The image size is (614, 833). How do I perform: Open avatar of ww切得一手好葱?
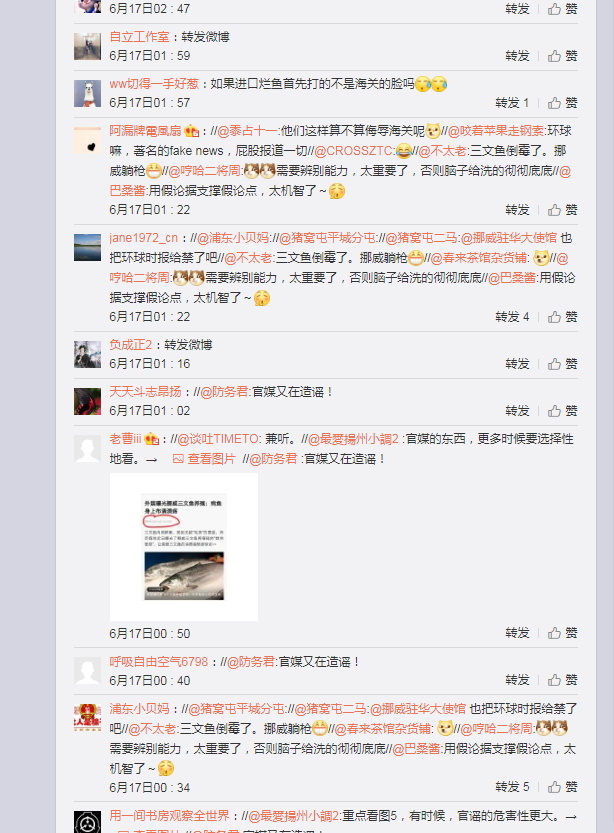coord(87,94)
